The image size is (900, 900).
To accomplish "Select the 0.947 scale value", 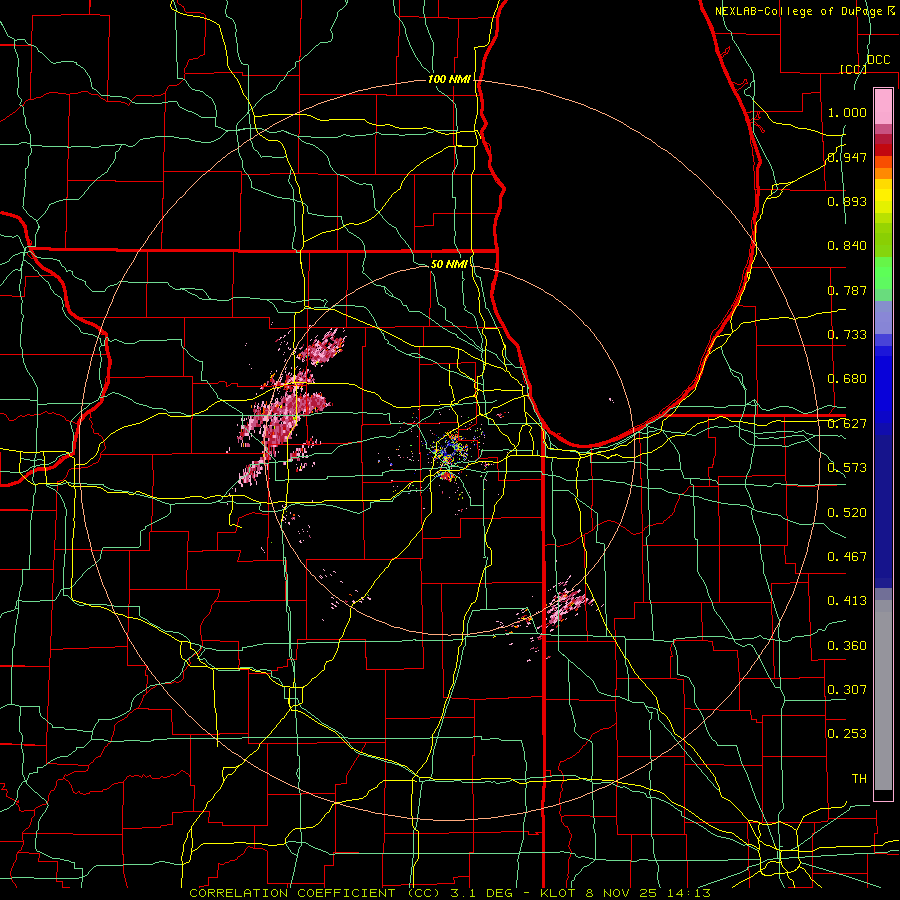I will [x=847, y=157].
